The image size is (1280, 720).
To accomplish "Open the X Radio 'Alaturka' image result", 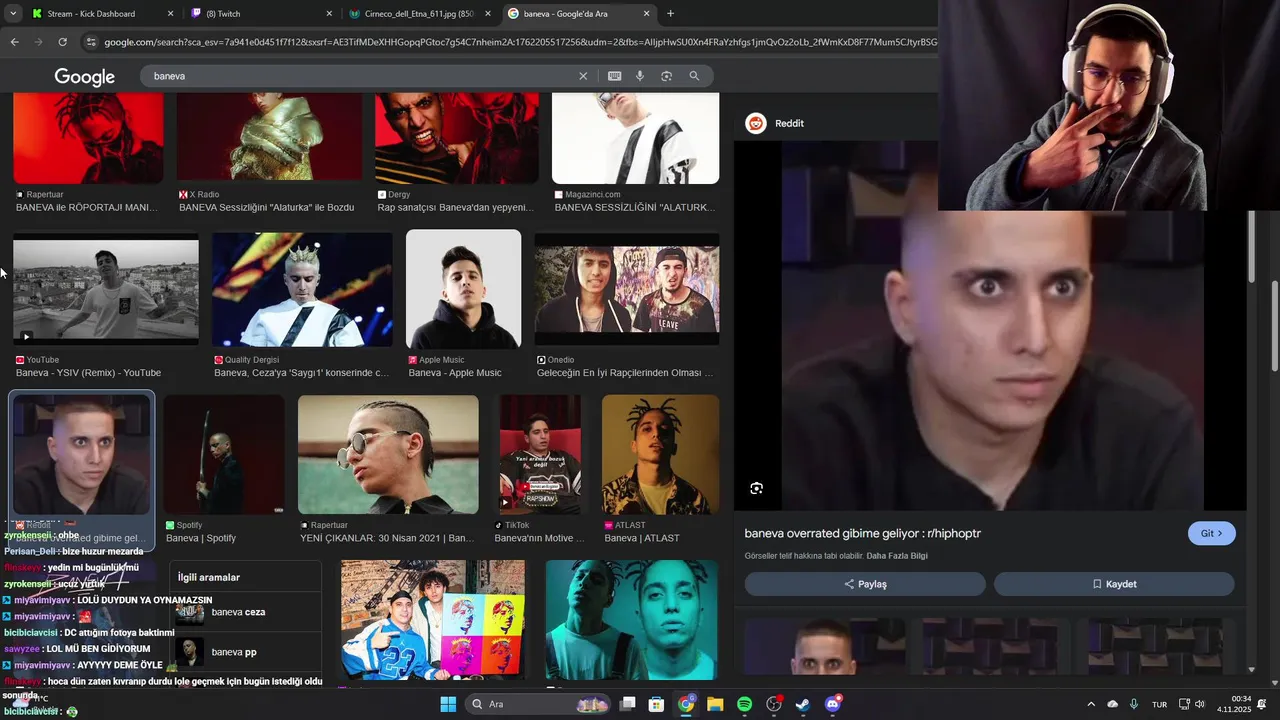I will (270, 138).
